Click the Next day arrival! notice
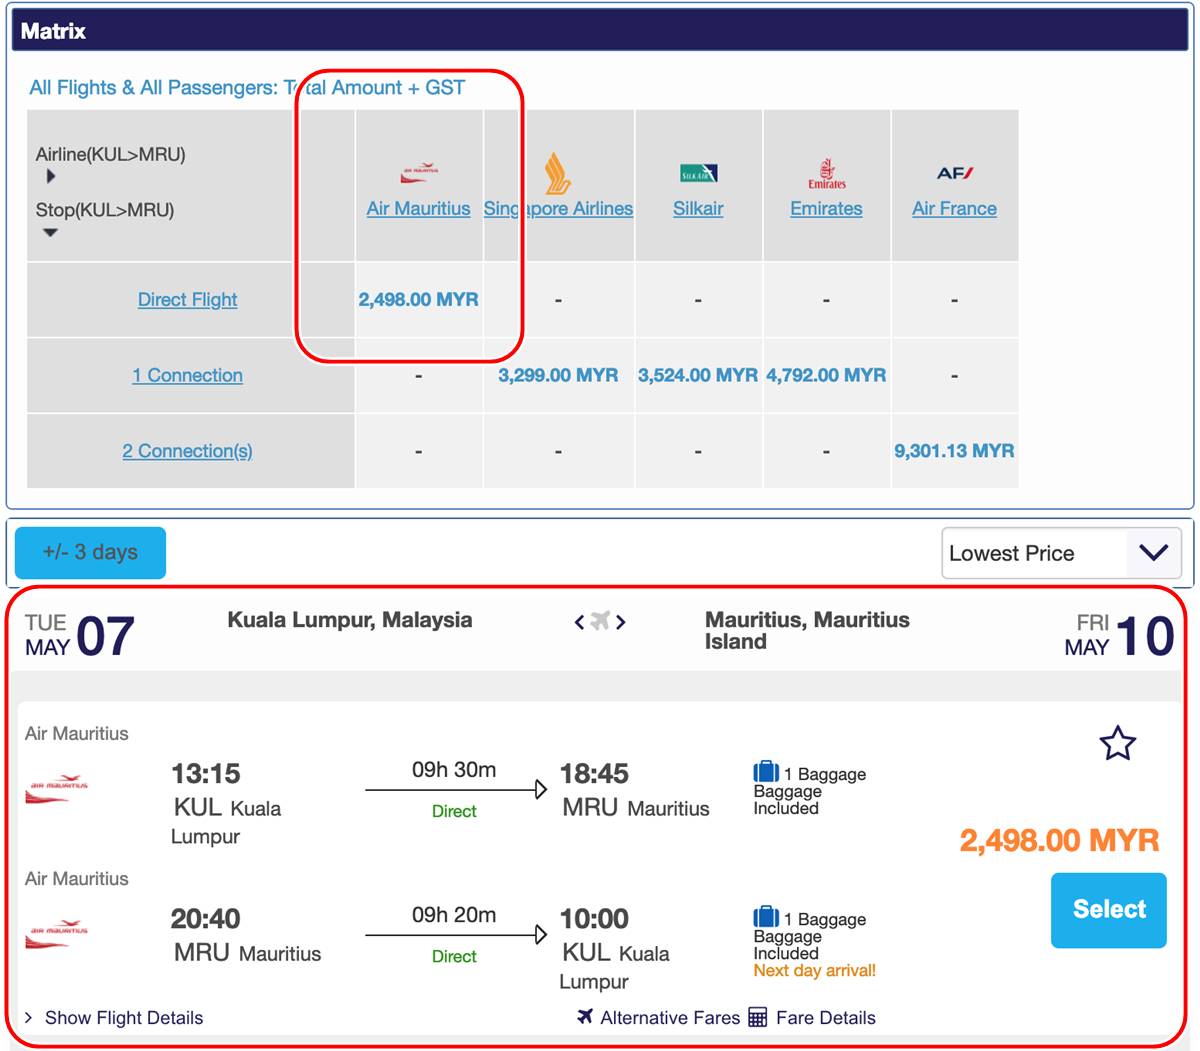The width and height of the screenshot is (1200, 1051). point(815,970)
